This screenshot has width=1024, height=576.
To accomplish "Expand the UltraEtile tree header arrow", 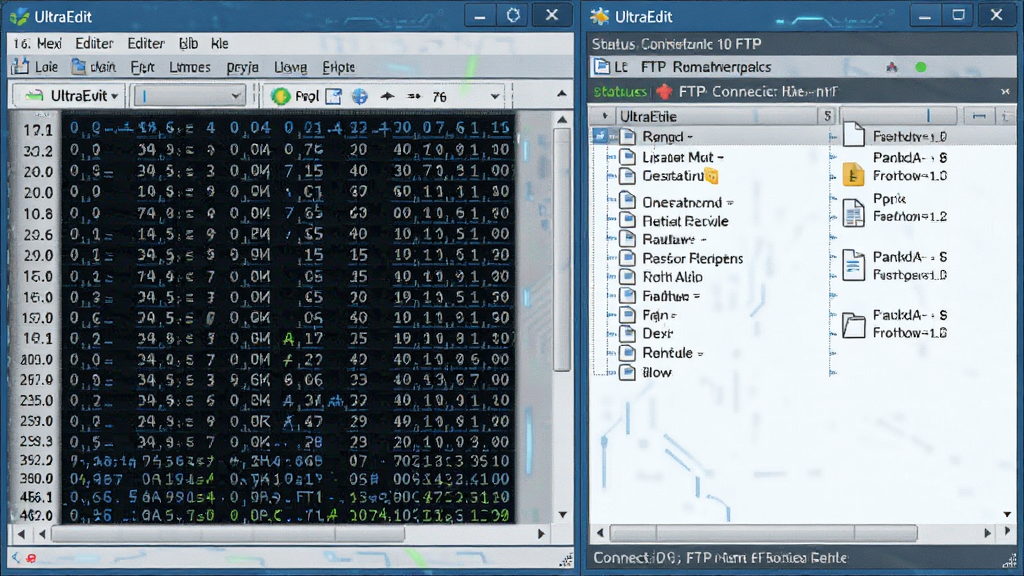I will coord(605,116).
